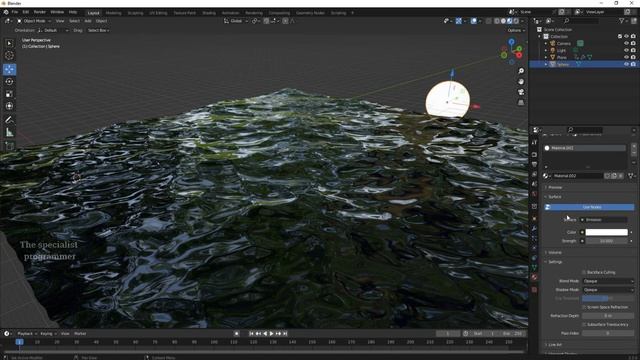
Task: Open the Edit menu
Action: tap(26, 12)
